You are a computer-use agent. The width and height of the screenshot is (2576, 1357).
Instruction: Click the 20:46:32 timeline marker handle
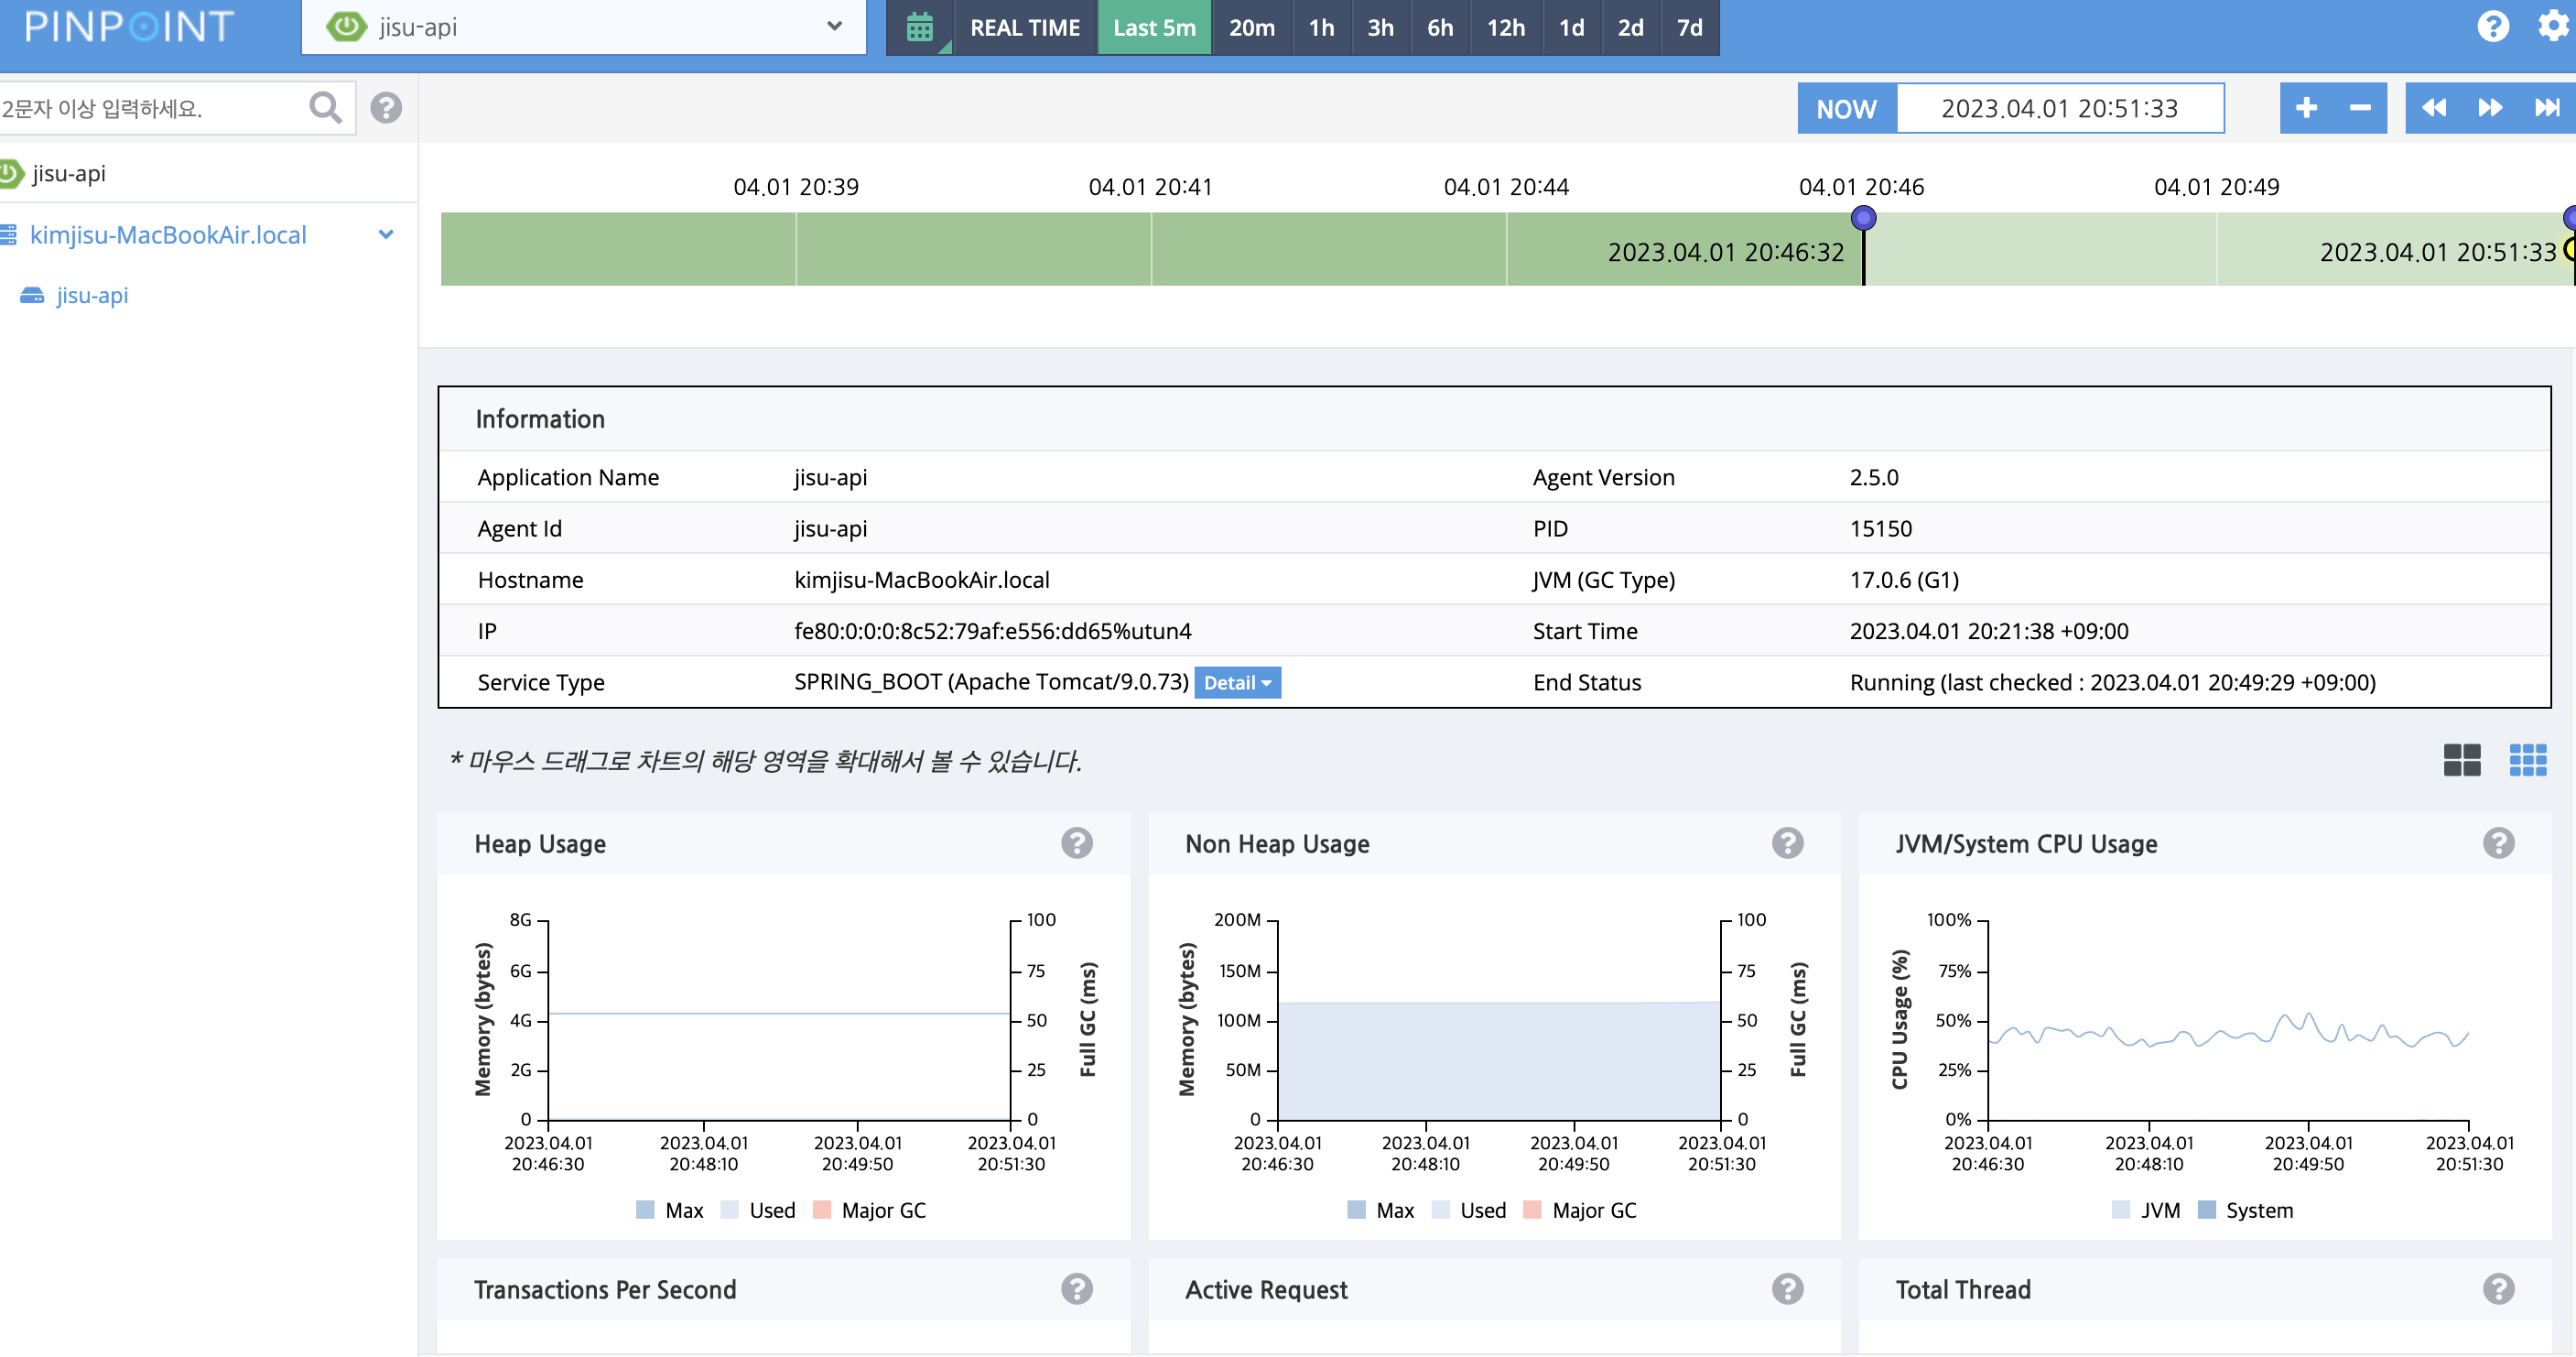tap(1863, 218)
